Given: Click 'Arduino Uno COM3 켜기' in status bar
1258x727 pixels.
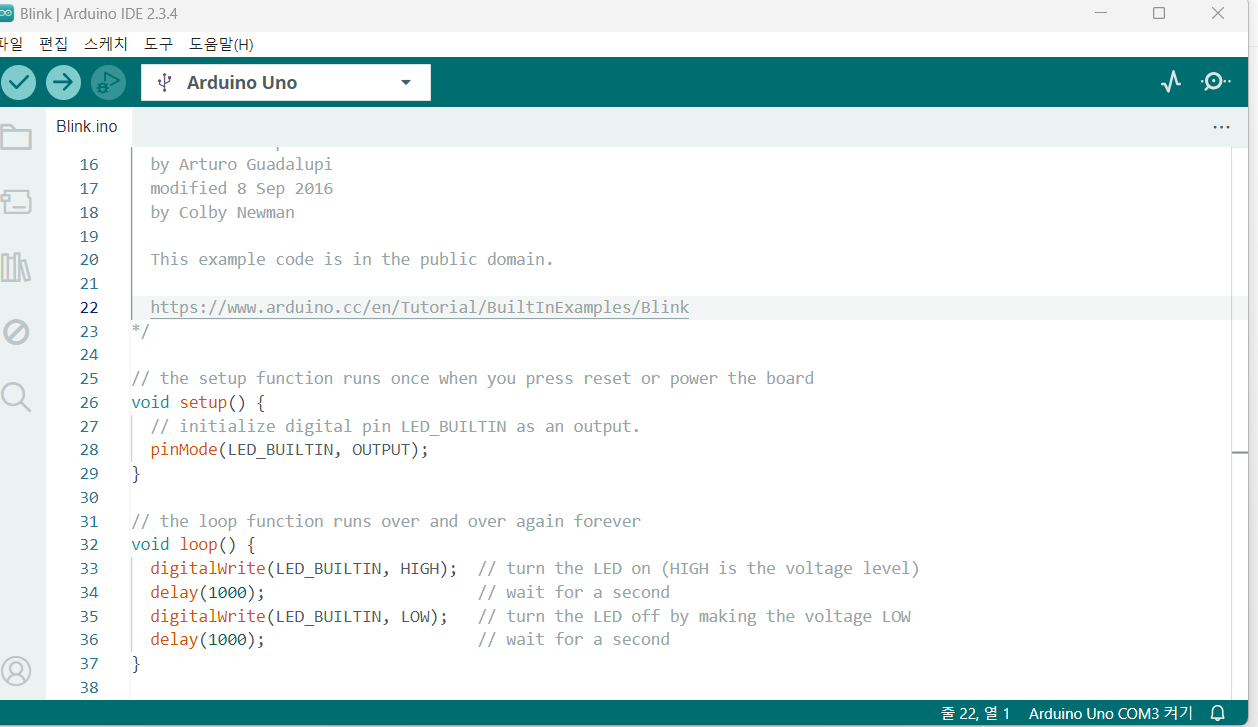Looking at the screenshot, I should 1110,713.
